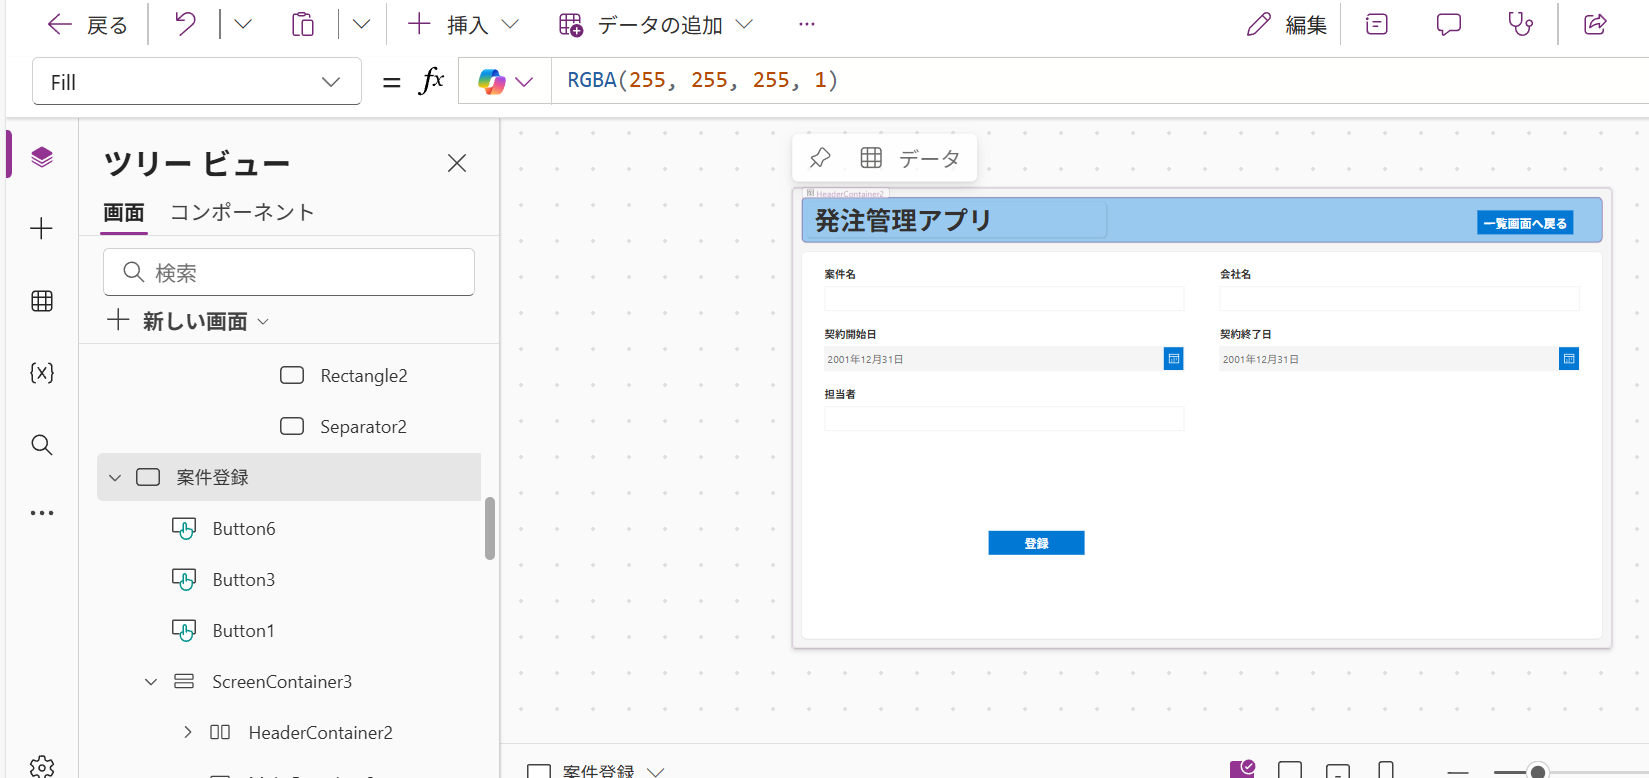The height and width of the screenshot is (778, 1649).
Task: Open the app checker stethoscope
Action: (1520, 24)
